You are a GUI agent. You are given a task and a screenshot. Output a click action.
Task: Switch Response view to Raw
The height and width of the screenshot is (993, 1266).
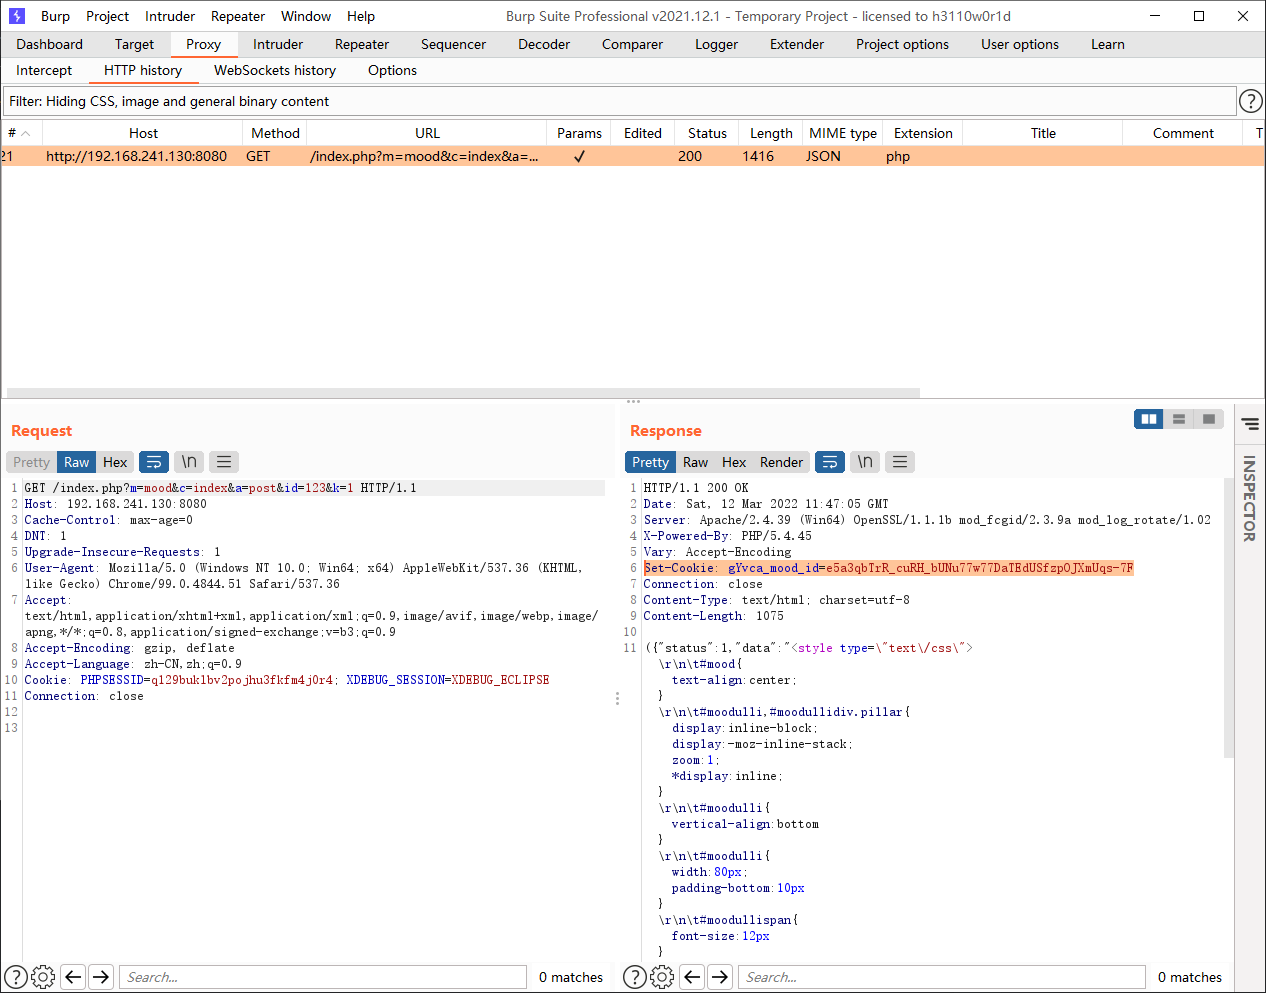click(695, 462)
